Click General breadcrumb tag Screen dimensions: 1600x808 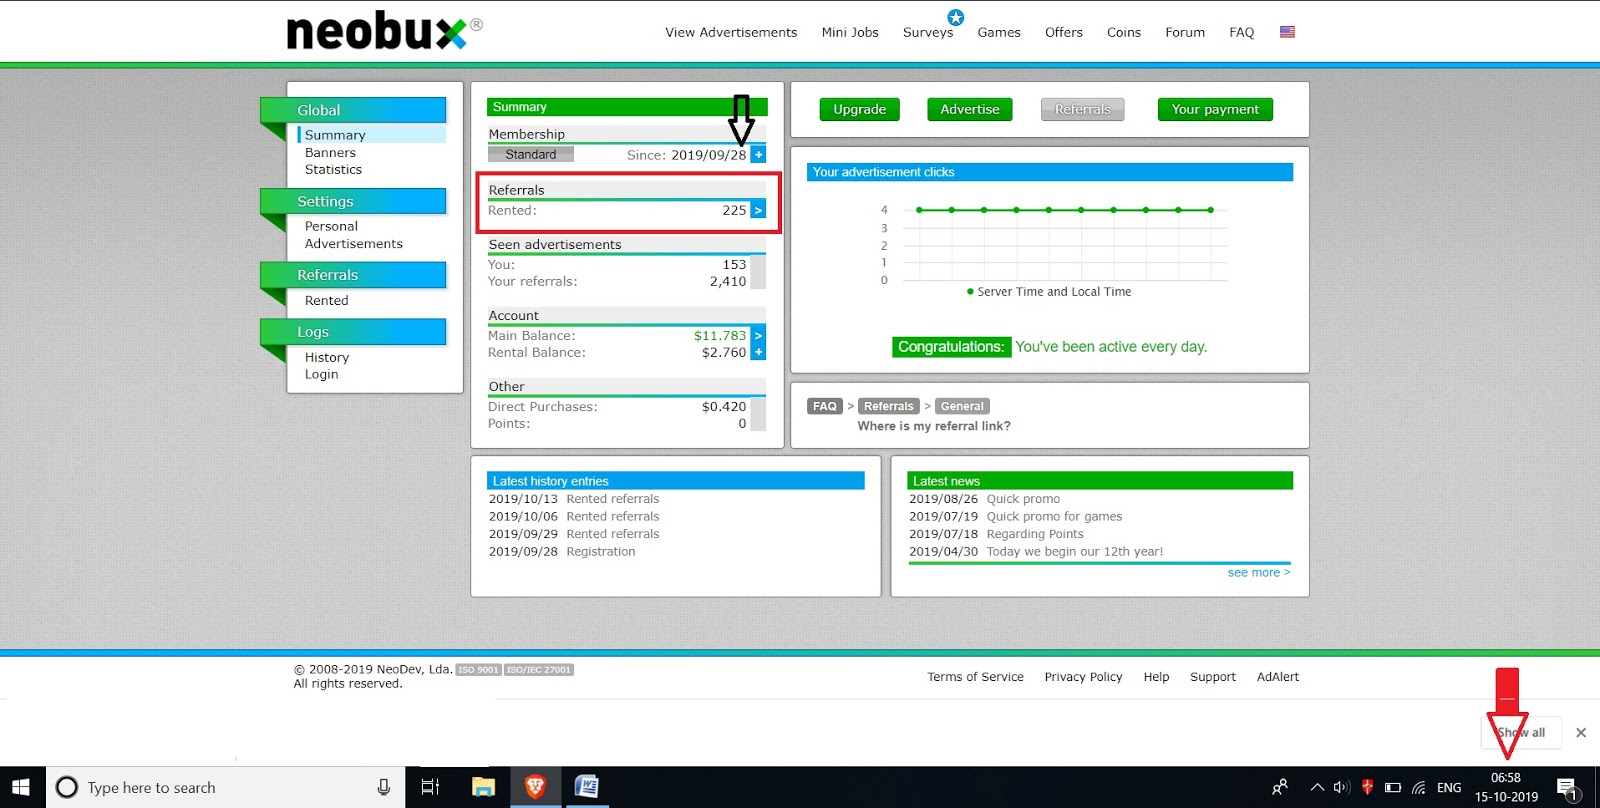pos(962,406)
